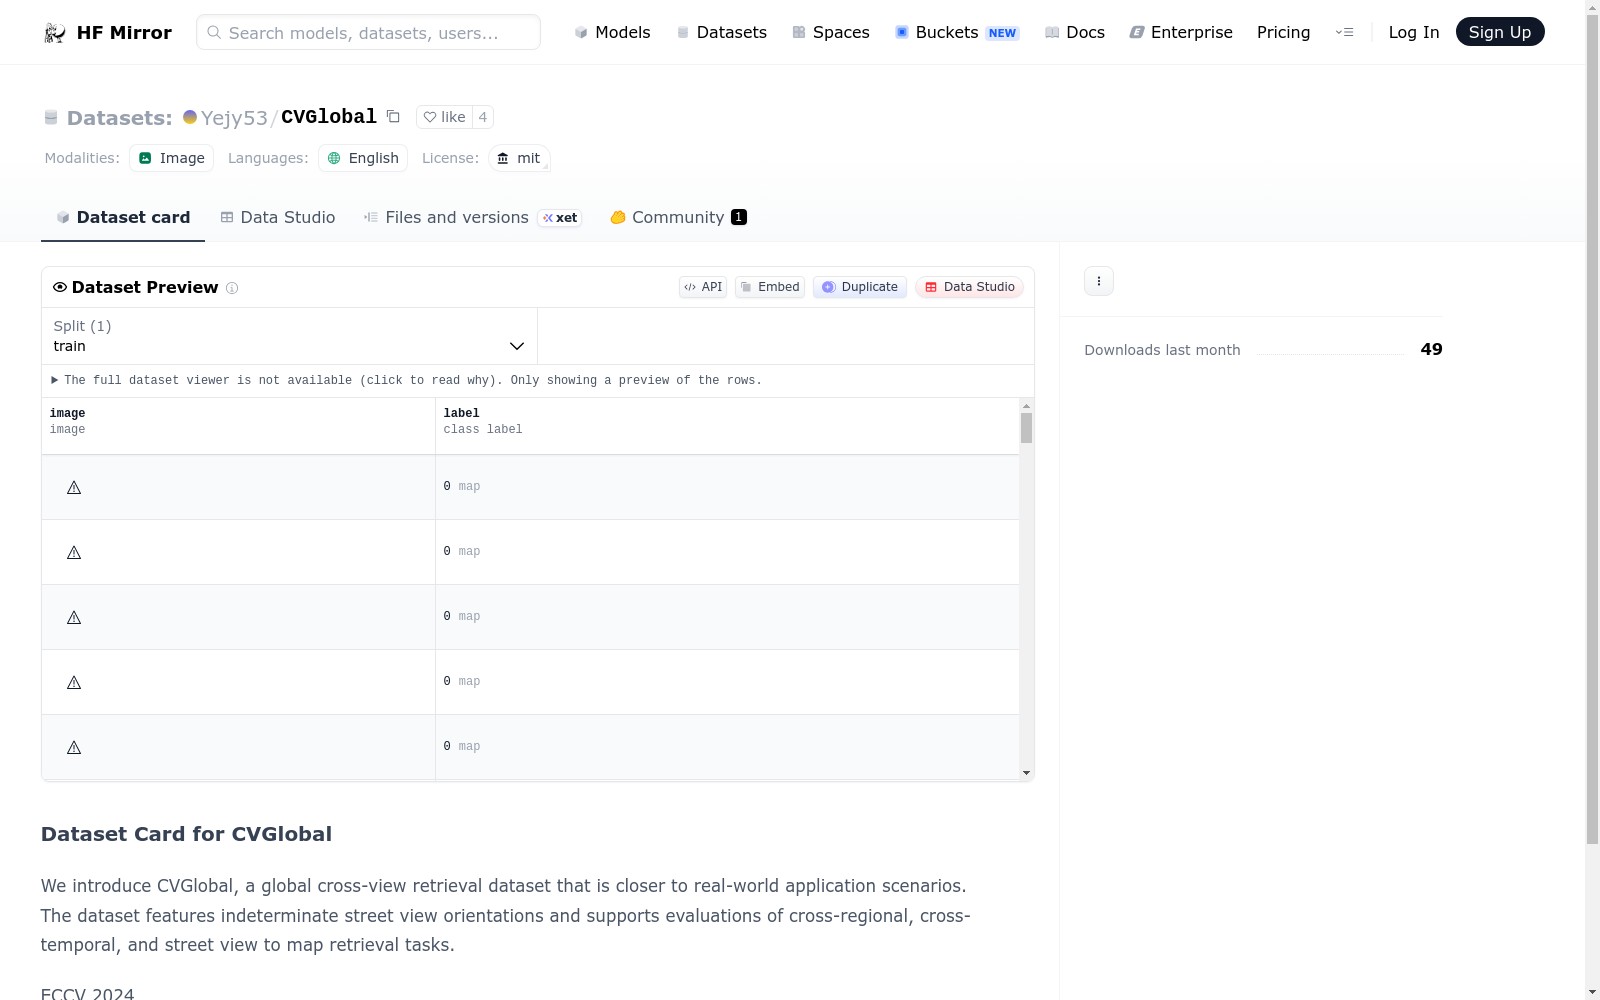Screen dimensions: 1600x1000
Task: Click the Dataset Card for CVGlobal heading
Action: click(186, 834)
